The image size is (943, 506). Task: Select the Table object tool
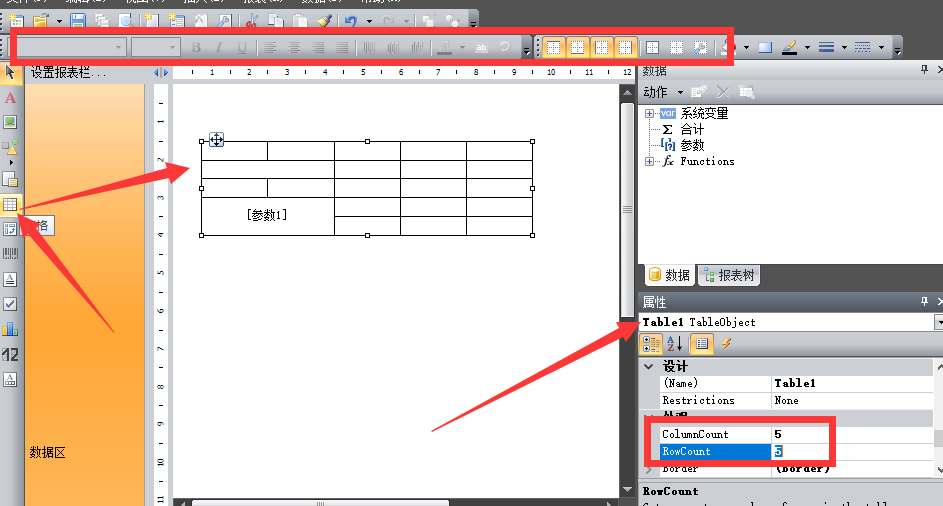[10, 205]
